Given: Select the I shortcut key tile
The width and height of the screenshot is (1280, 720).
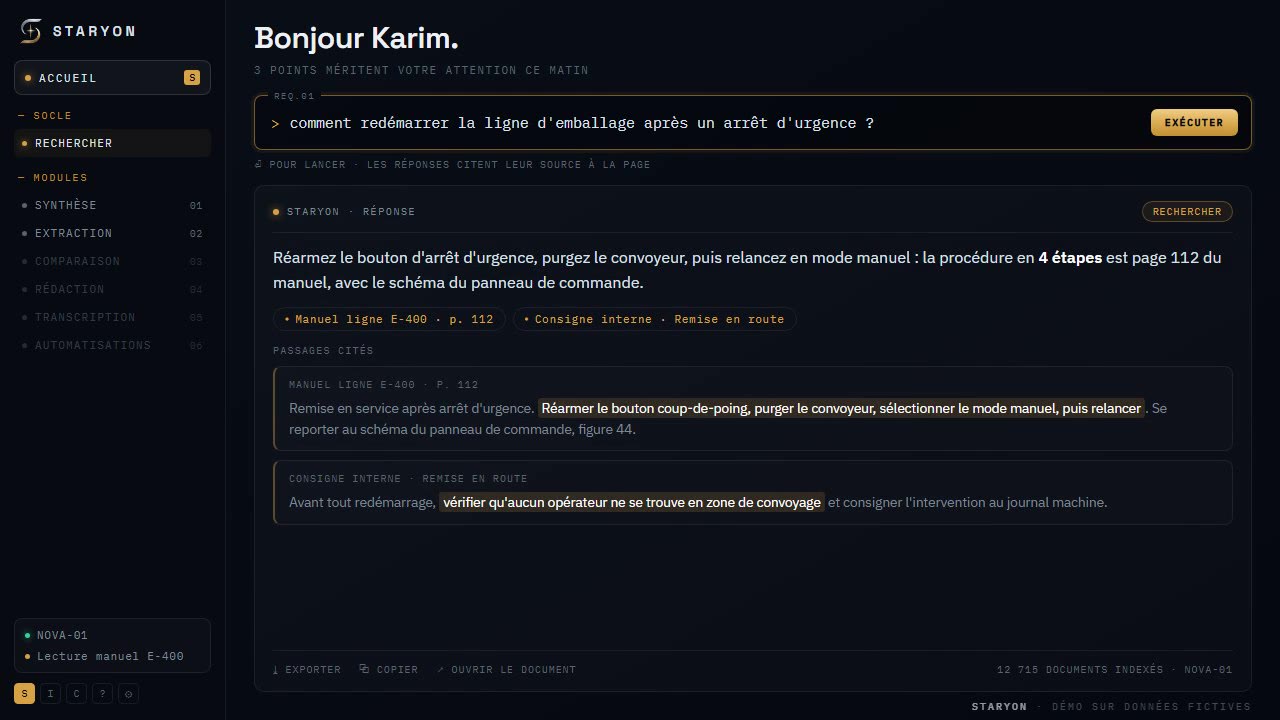Looking at the screenshot, I should (x=49, y=693).
